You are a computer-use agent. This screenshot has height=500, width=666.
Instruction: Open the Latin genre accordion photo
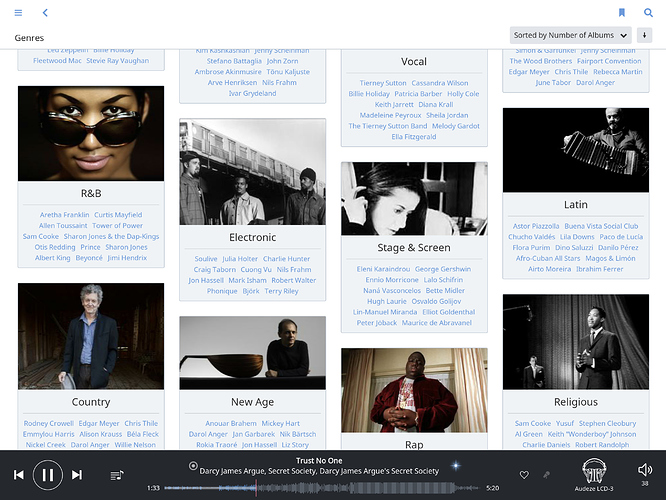[x=576, y=150]
